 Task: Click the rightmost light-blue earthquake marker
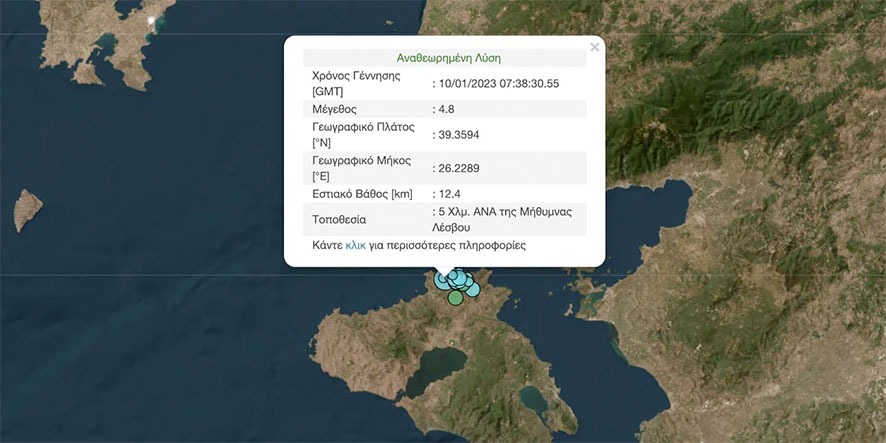473,290
